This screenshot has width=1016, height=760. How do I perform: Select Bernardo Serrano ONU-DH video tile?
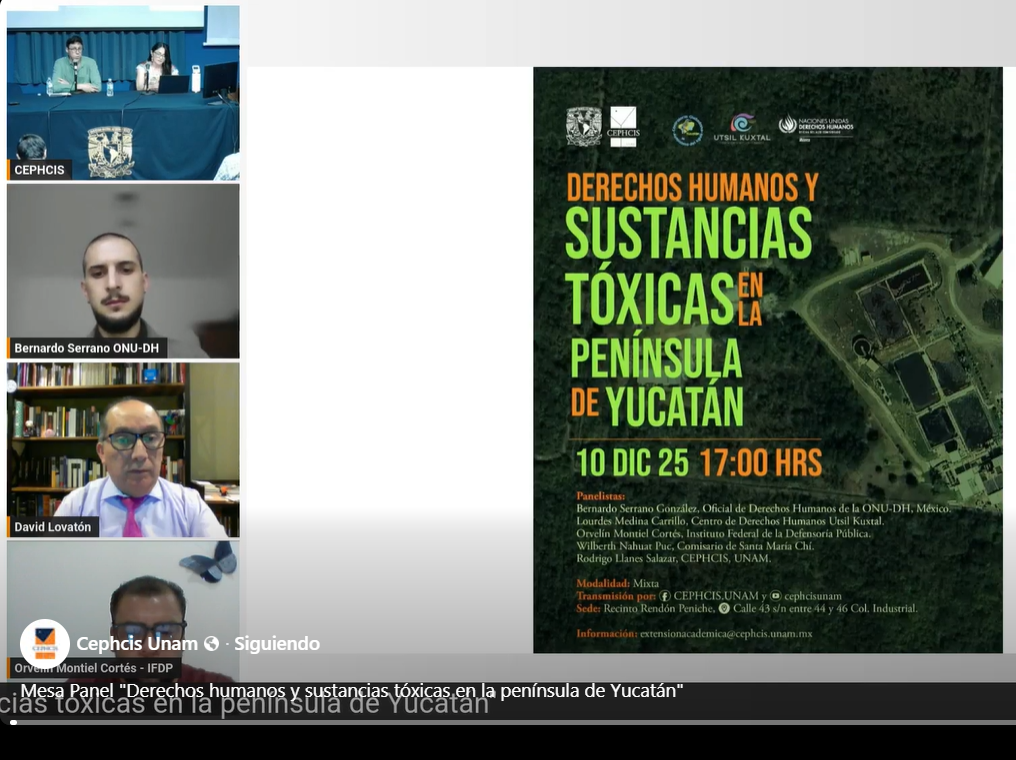coord(123,270)
